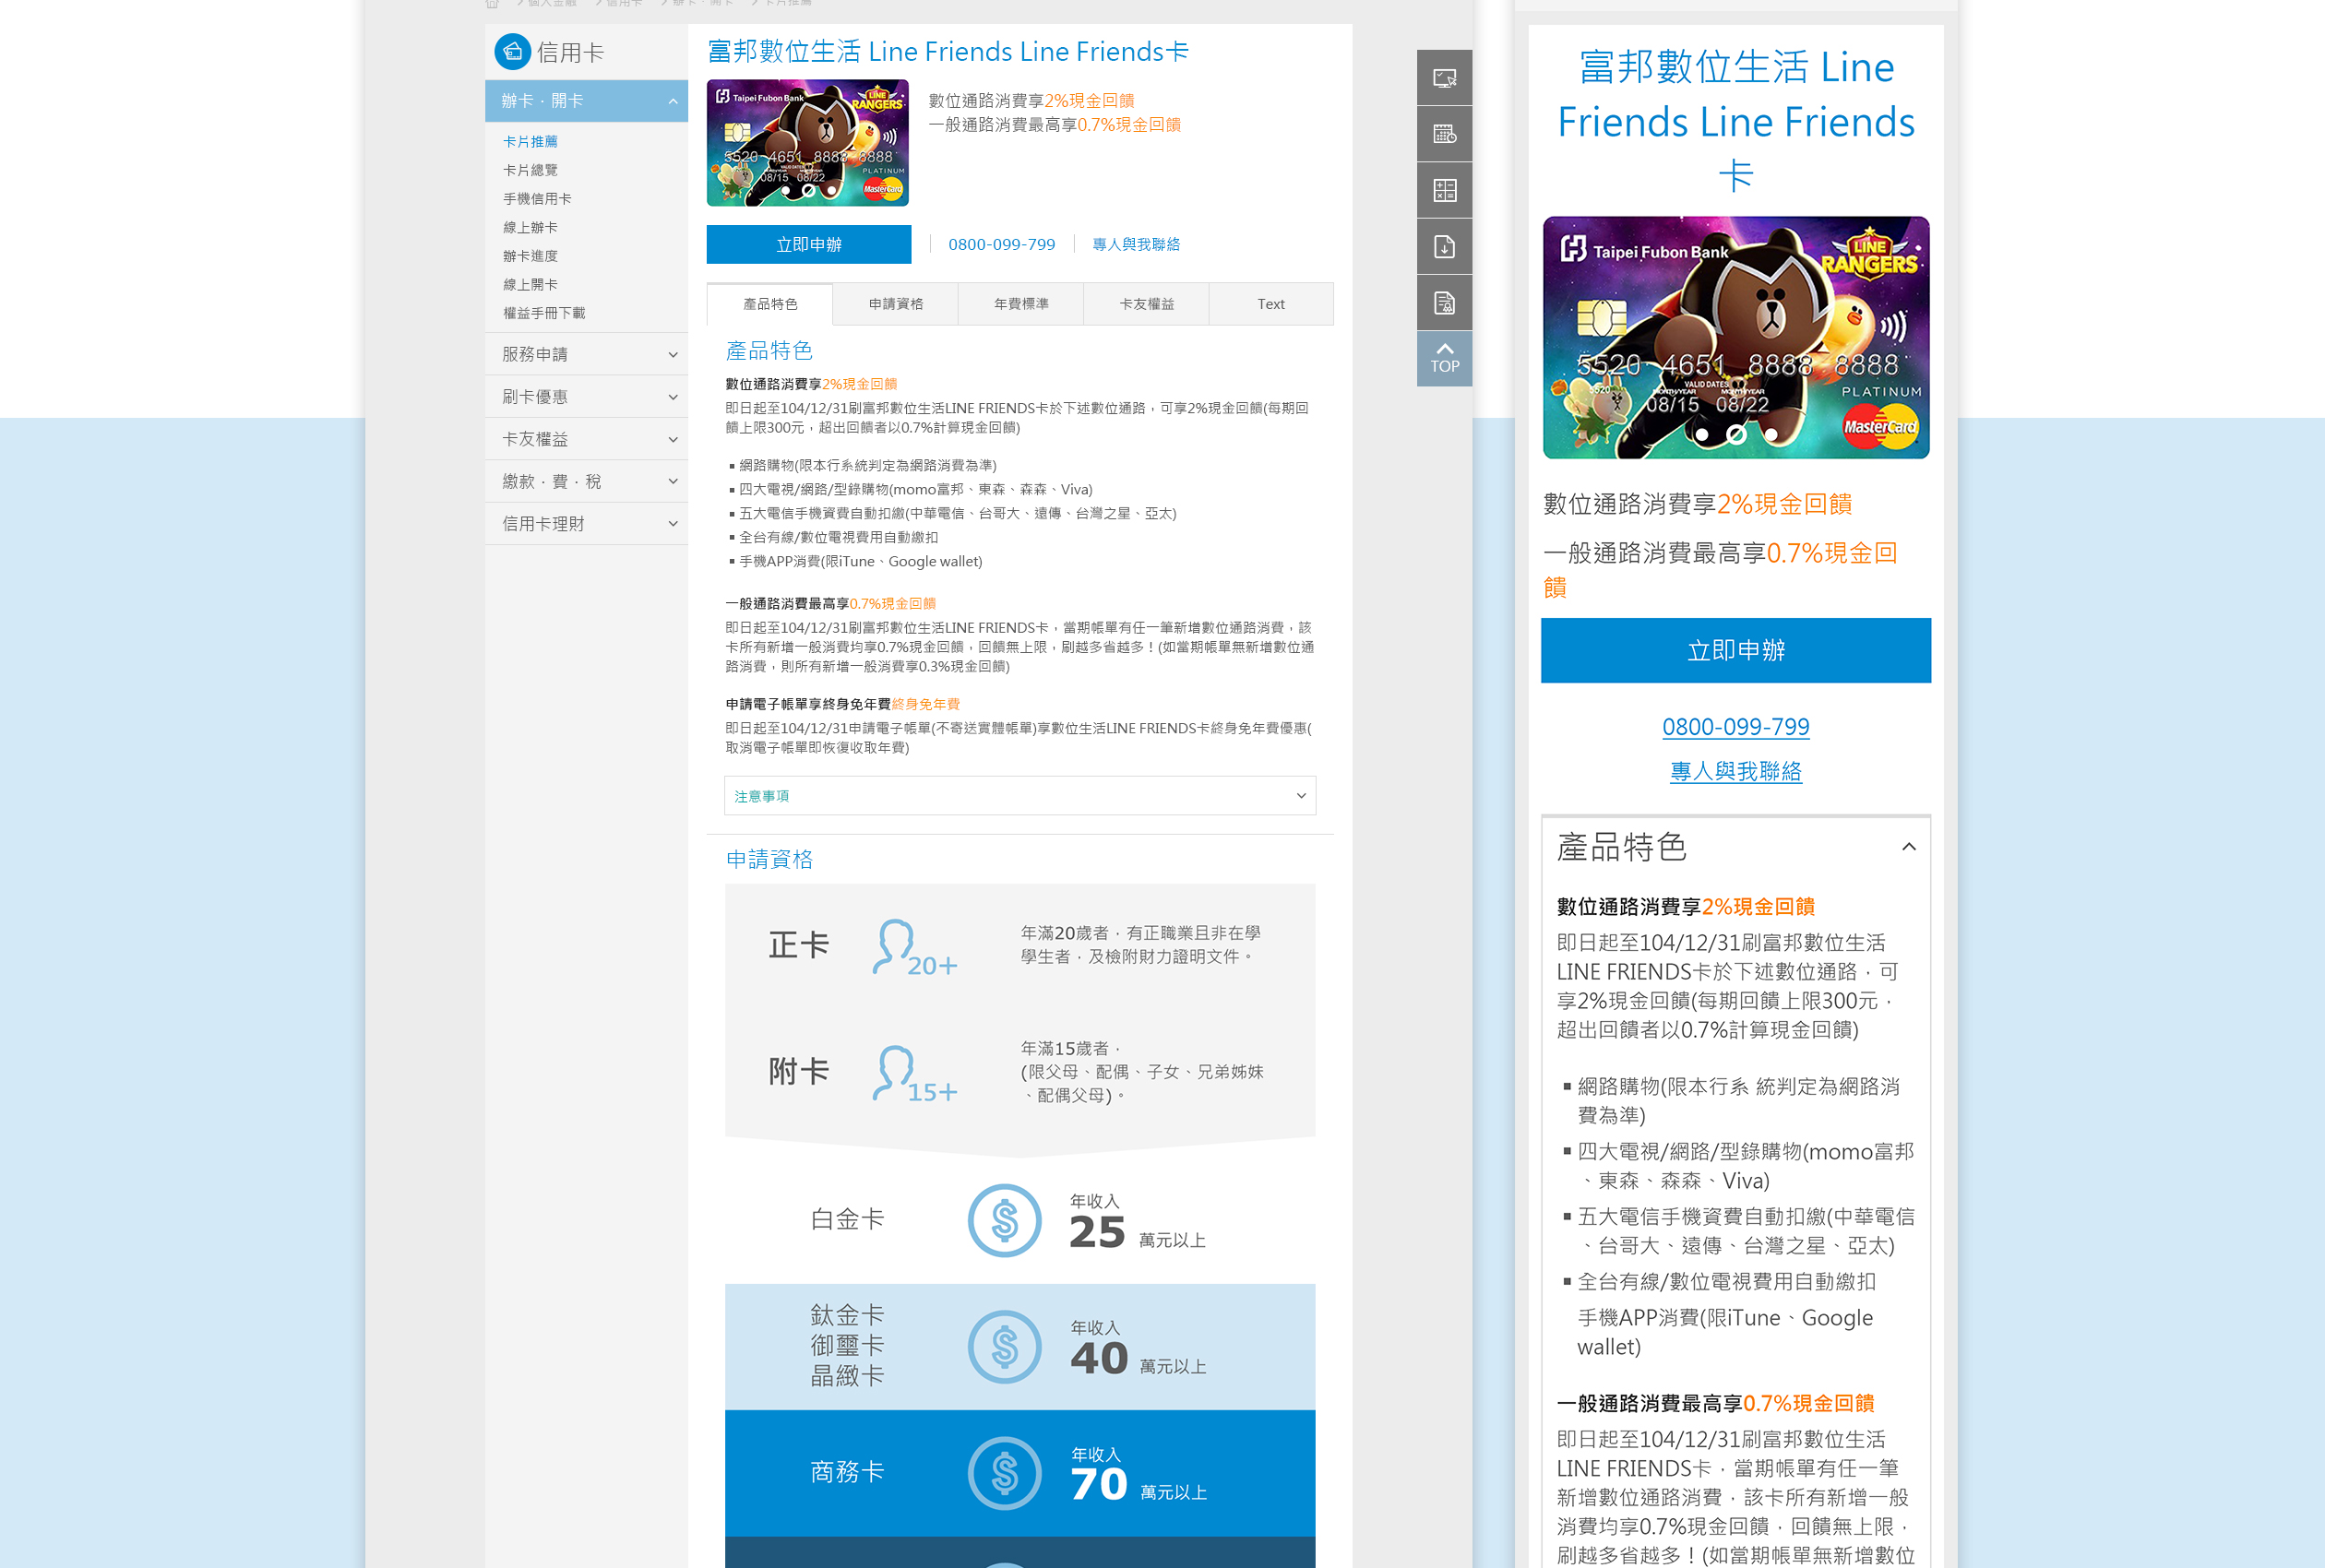The image size is (2325, 1568).
Task: Click the 白金卡 label
Action: [x=847, y=1220]
